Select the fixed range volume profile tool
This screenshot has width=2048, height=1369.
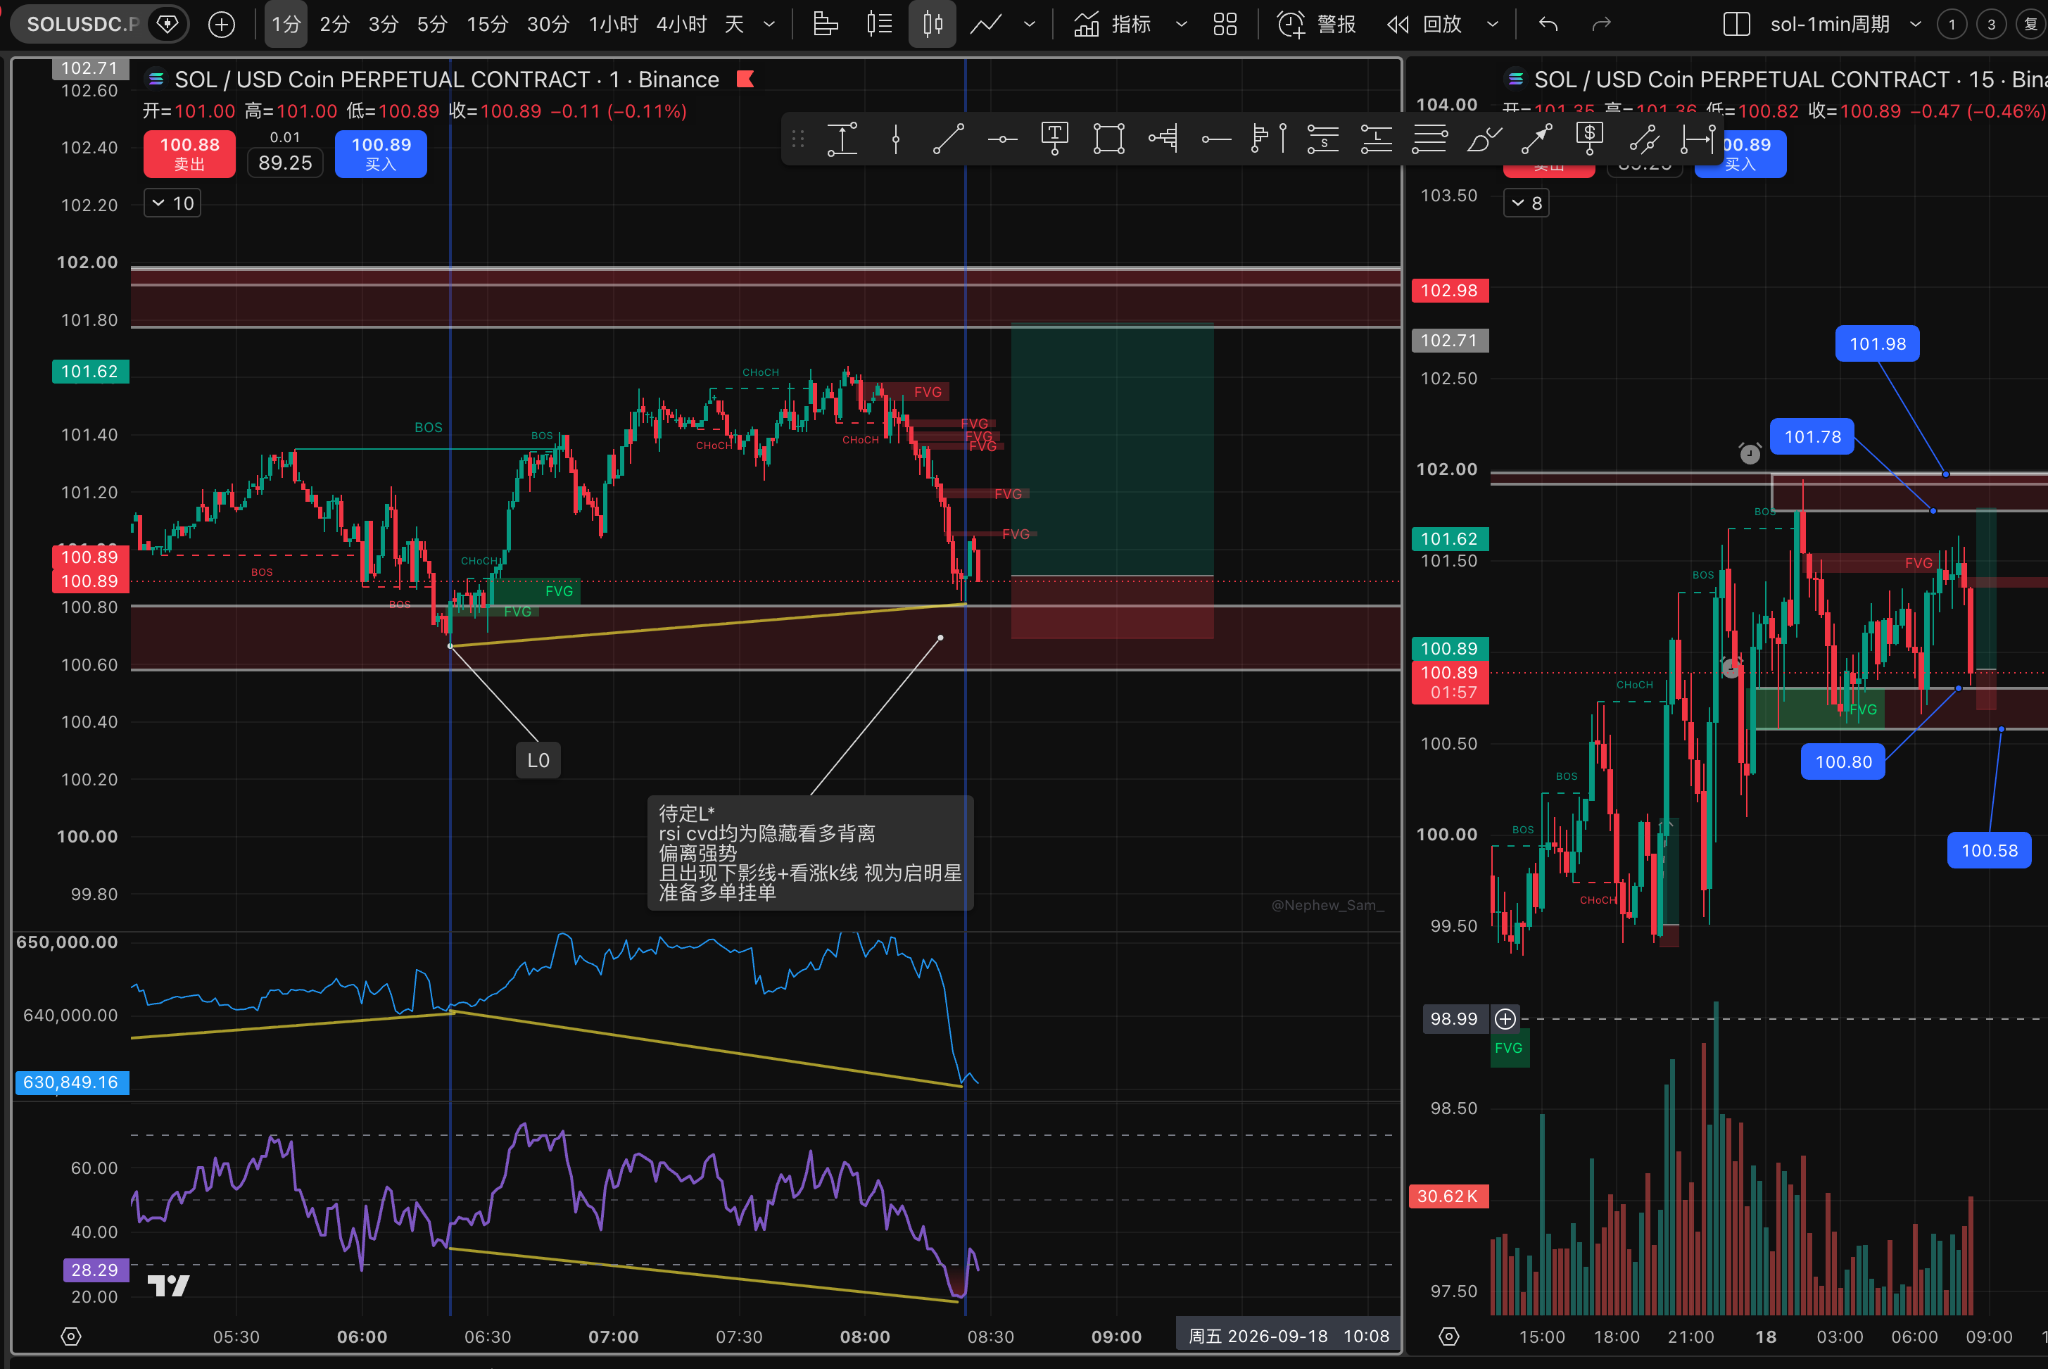(1269, 139)
